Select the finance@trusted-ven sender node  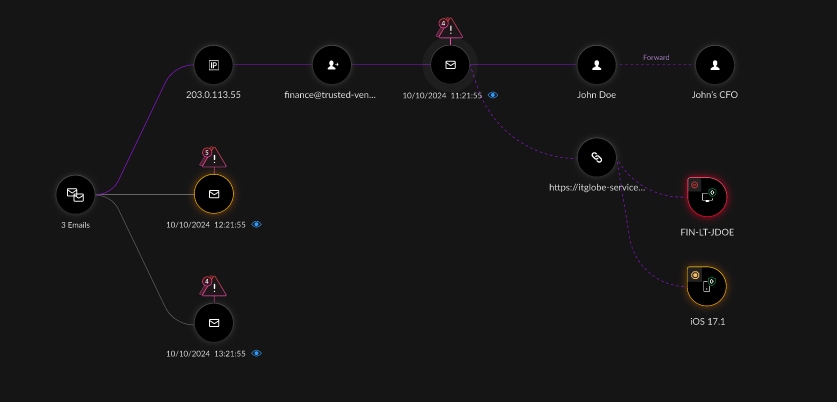pyautogui.click(x=331, y=65)
